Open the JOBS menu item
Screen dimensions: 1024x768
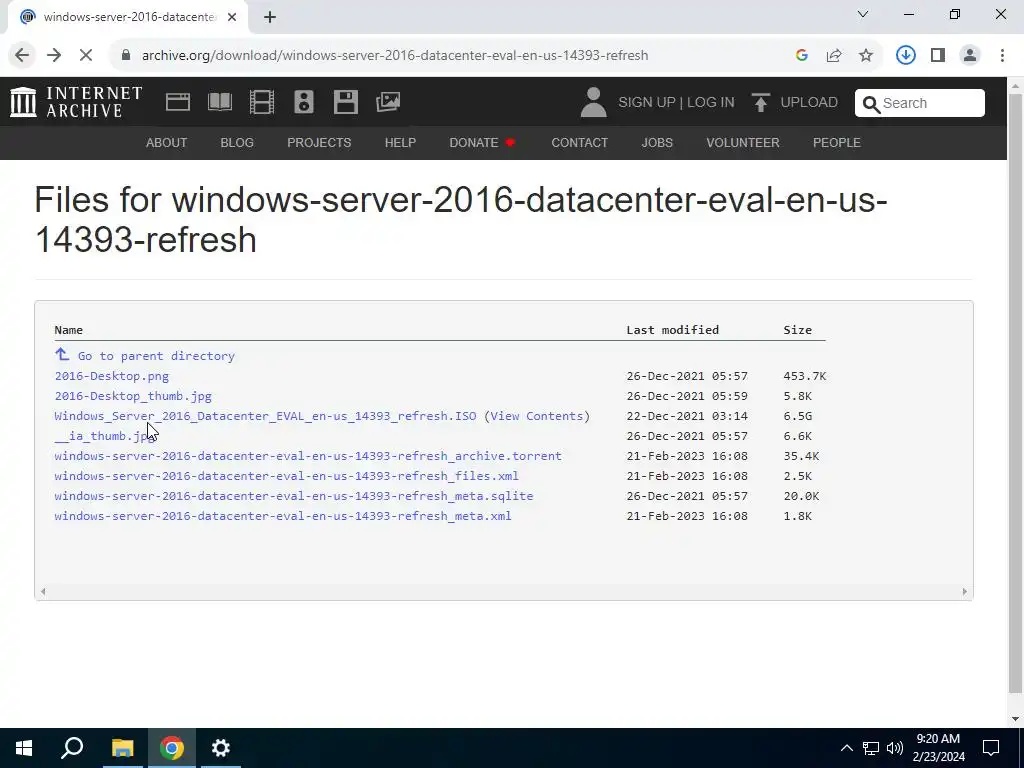click(x=657, y=142)
